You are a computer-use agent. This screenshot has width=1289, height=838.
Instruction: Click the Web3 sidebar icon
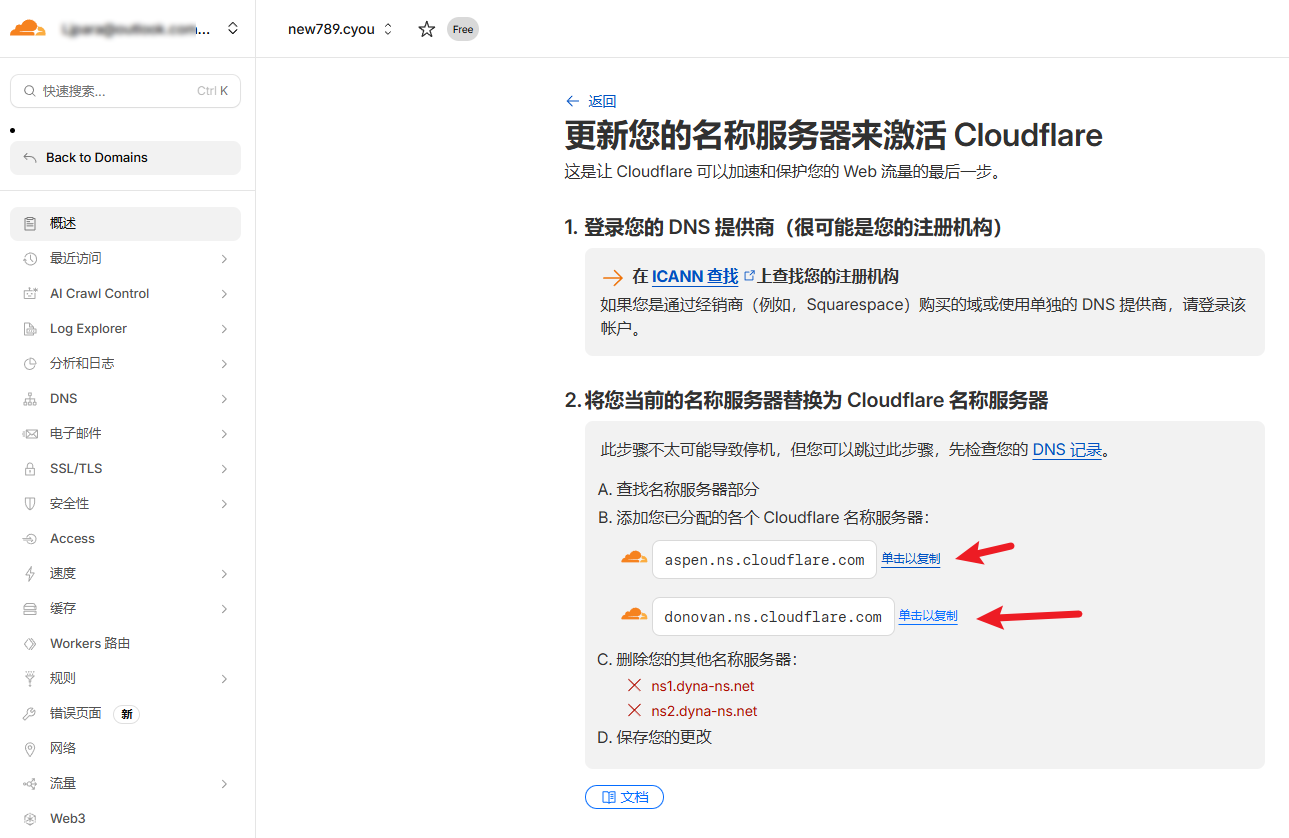click(x=30, y=819)
